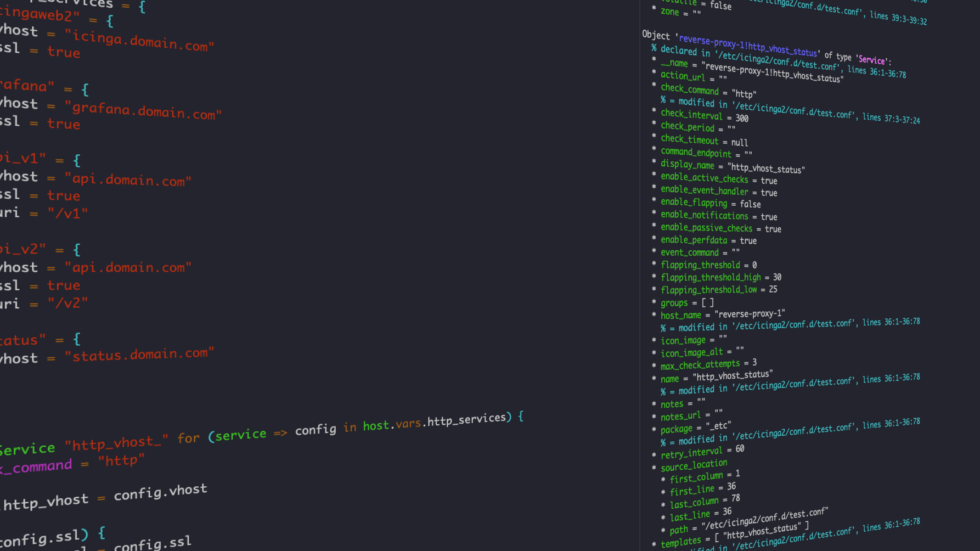Click the "http_vhost_" service name string
980x551 pixels.
click(116, 444)
